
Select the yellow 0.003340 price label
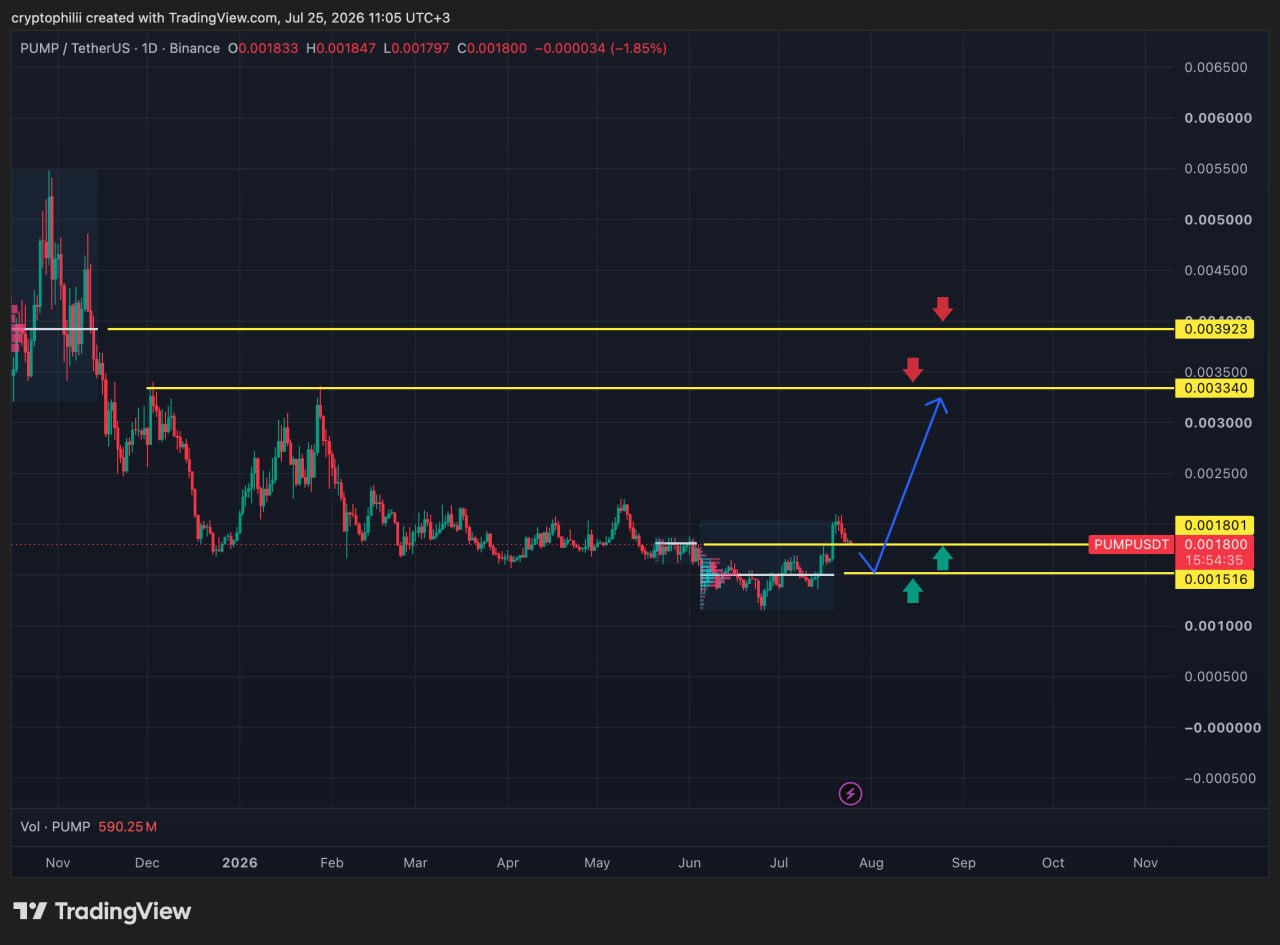pos(1216,388)
